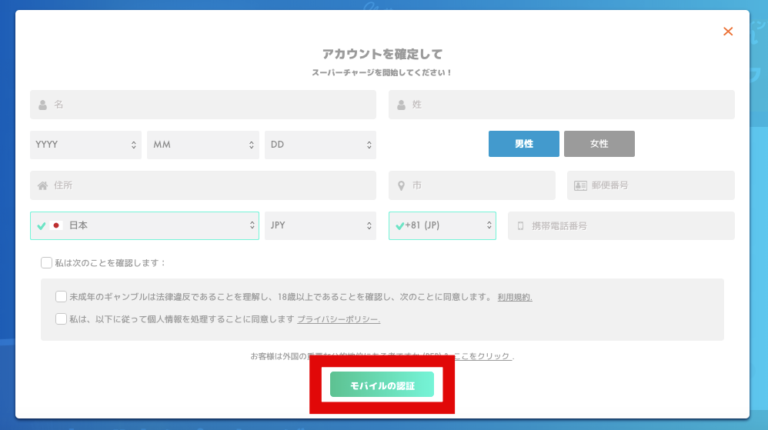Click the first name (名) input field
This screenshot has height=430, width=768.
203,104
